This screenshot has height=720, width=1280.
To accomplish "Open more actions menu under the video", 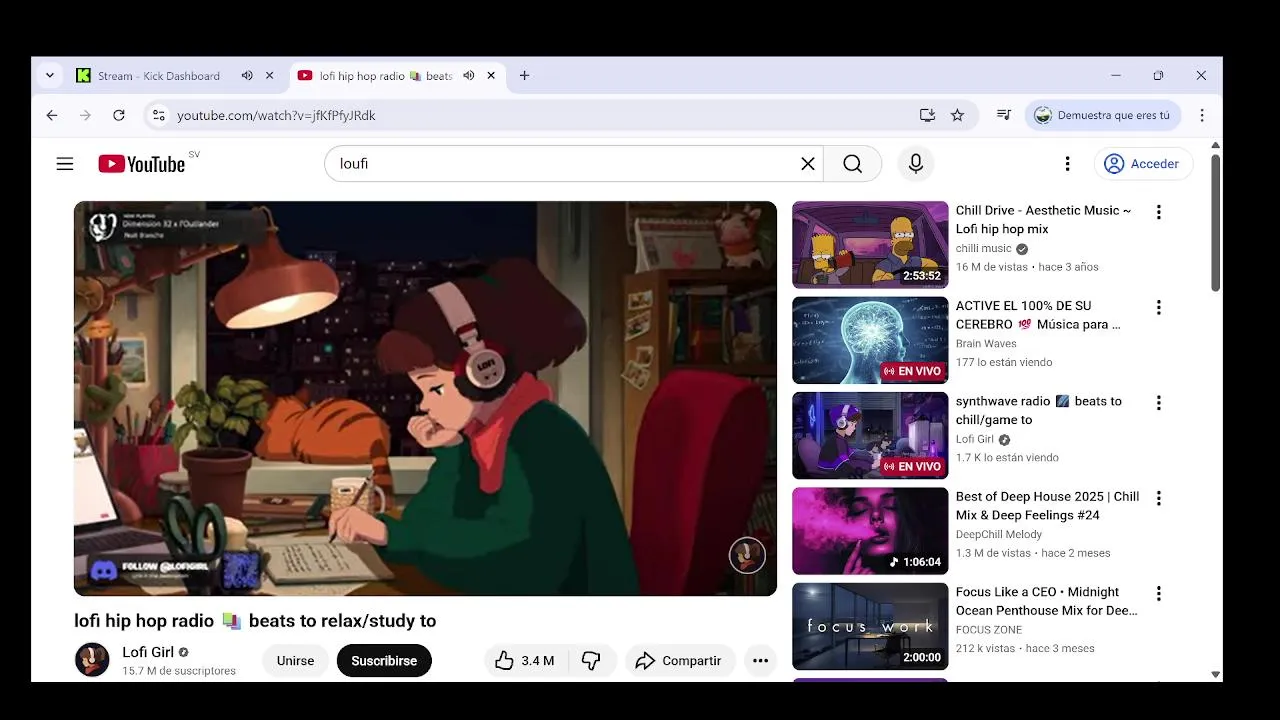I will coord(760,661).
